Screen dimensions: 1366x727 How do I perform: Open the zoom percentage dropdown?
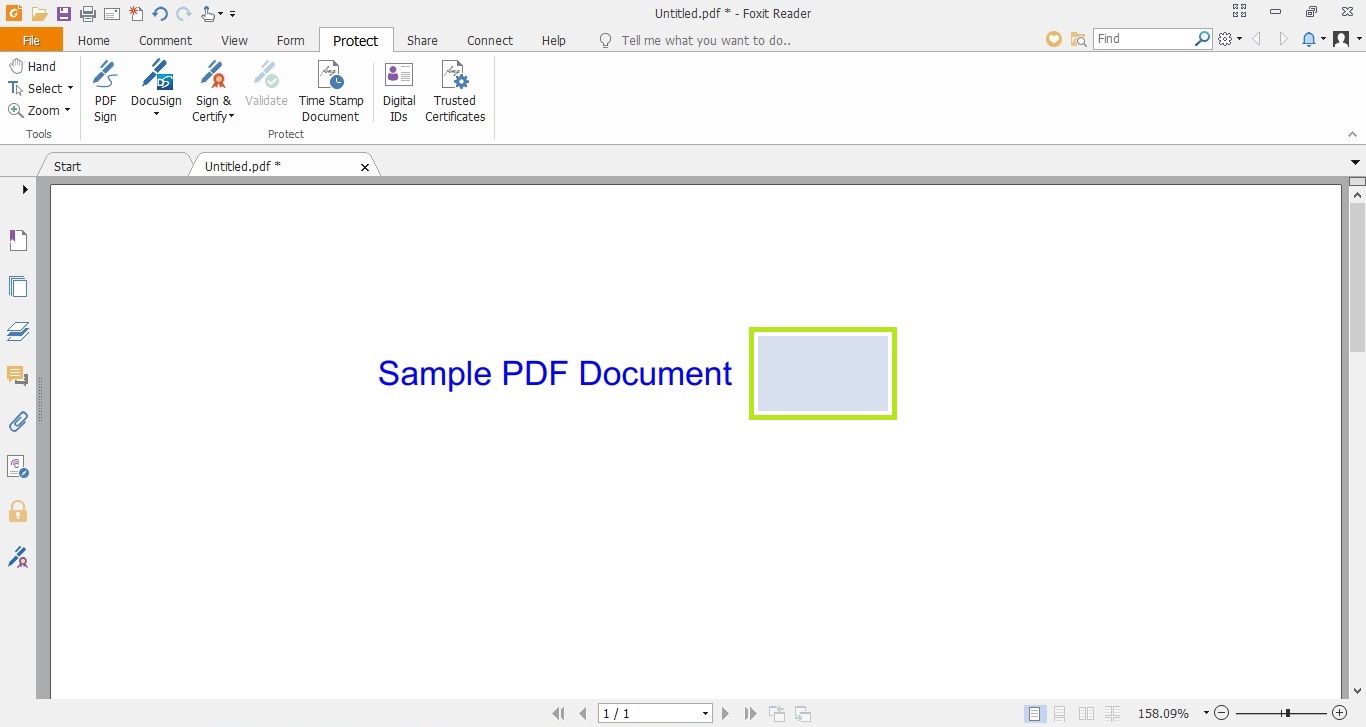click(1206, 714)
